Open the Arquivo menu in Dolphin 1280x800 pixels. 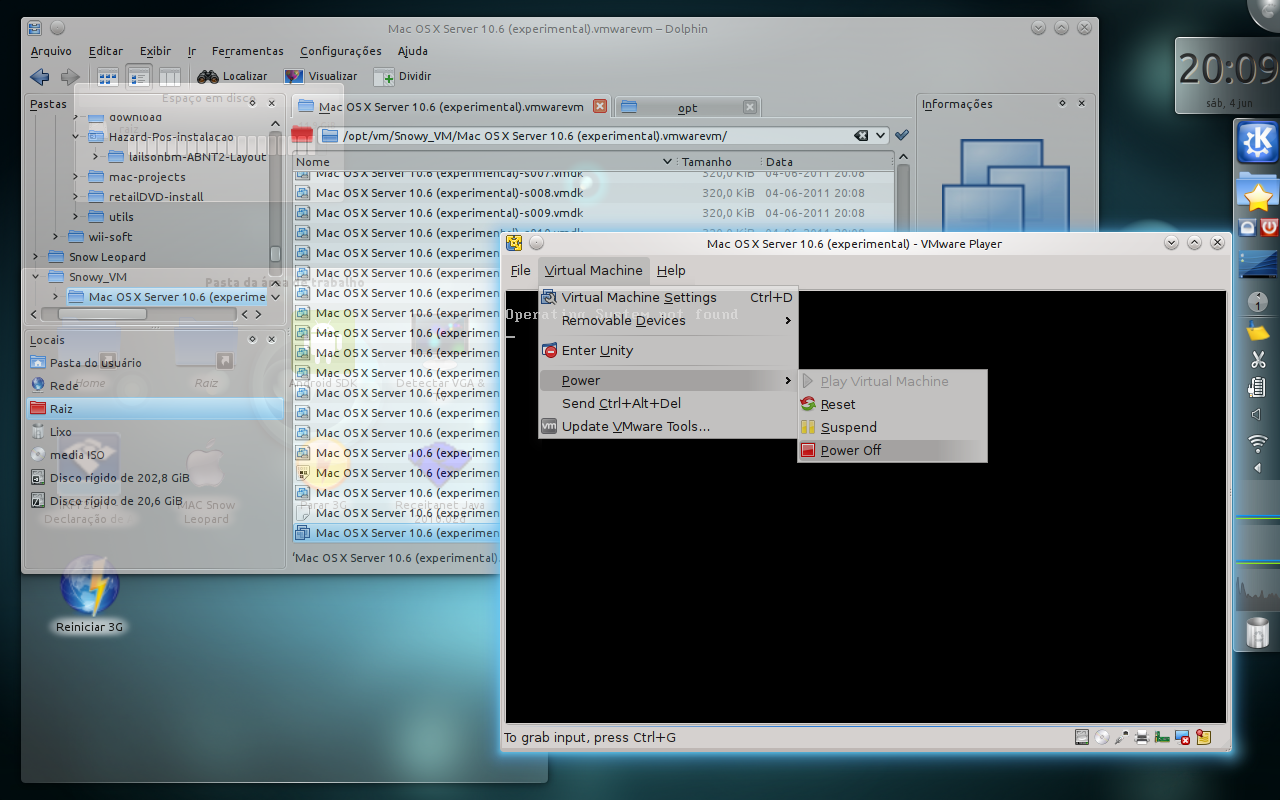tap(51, 51)
